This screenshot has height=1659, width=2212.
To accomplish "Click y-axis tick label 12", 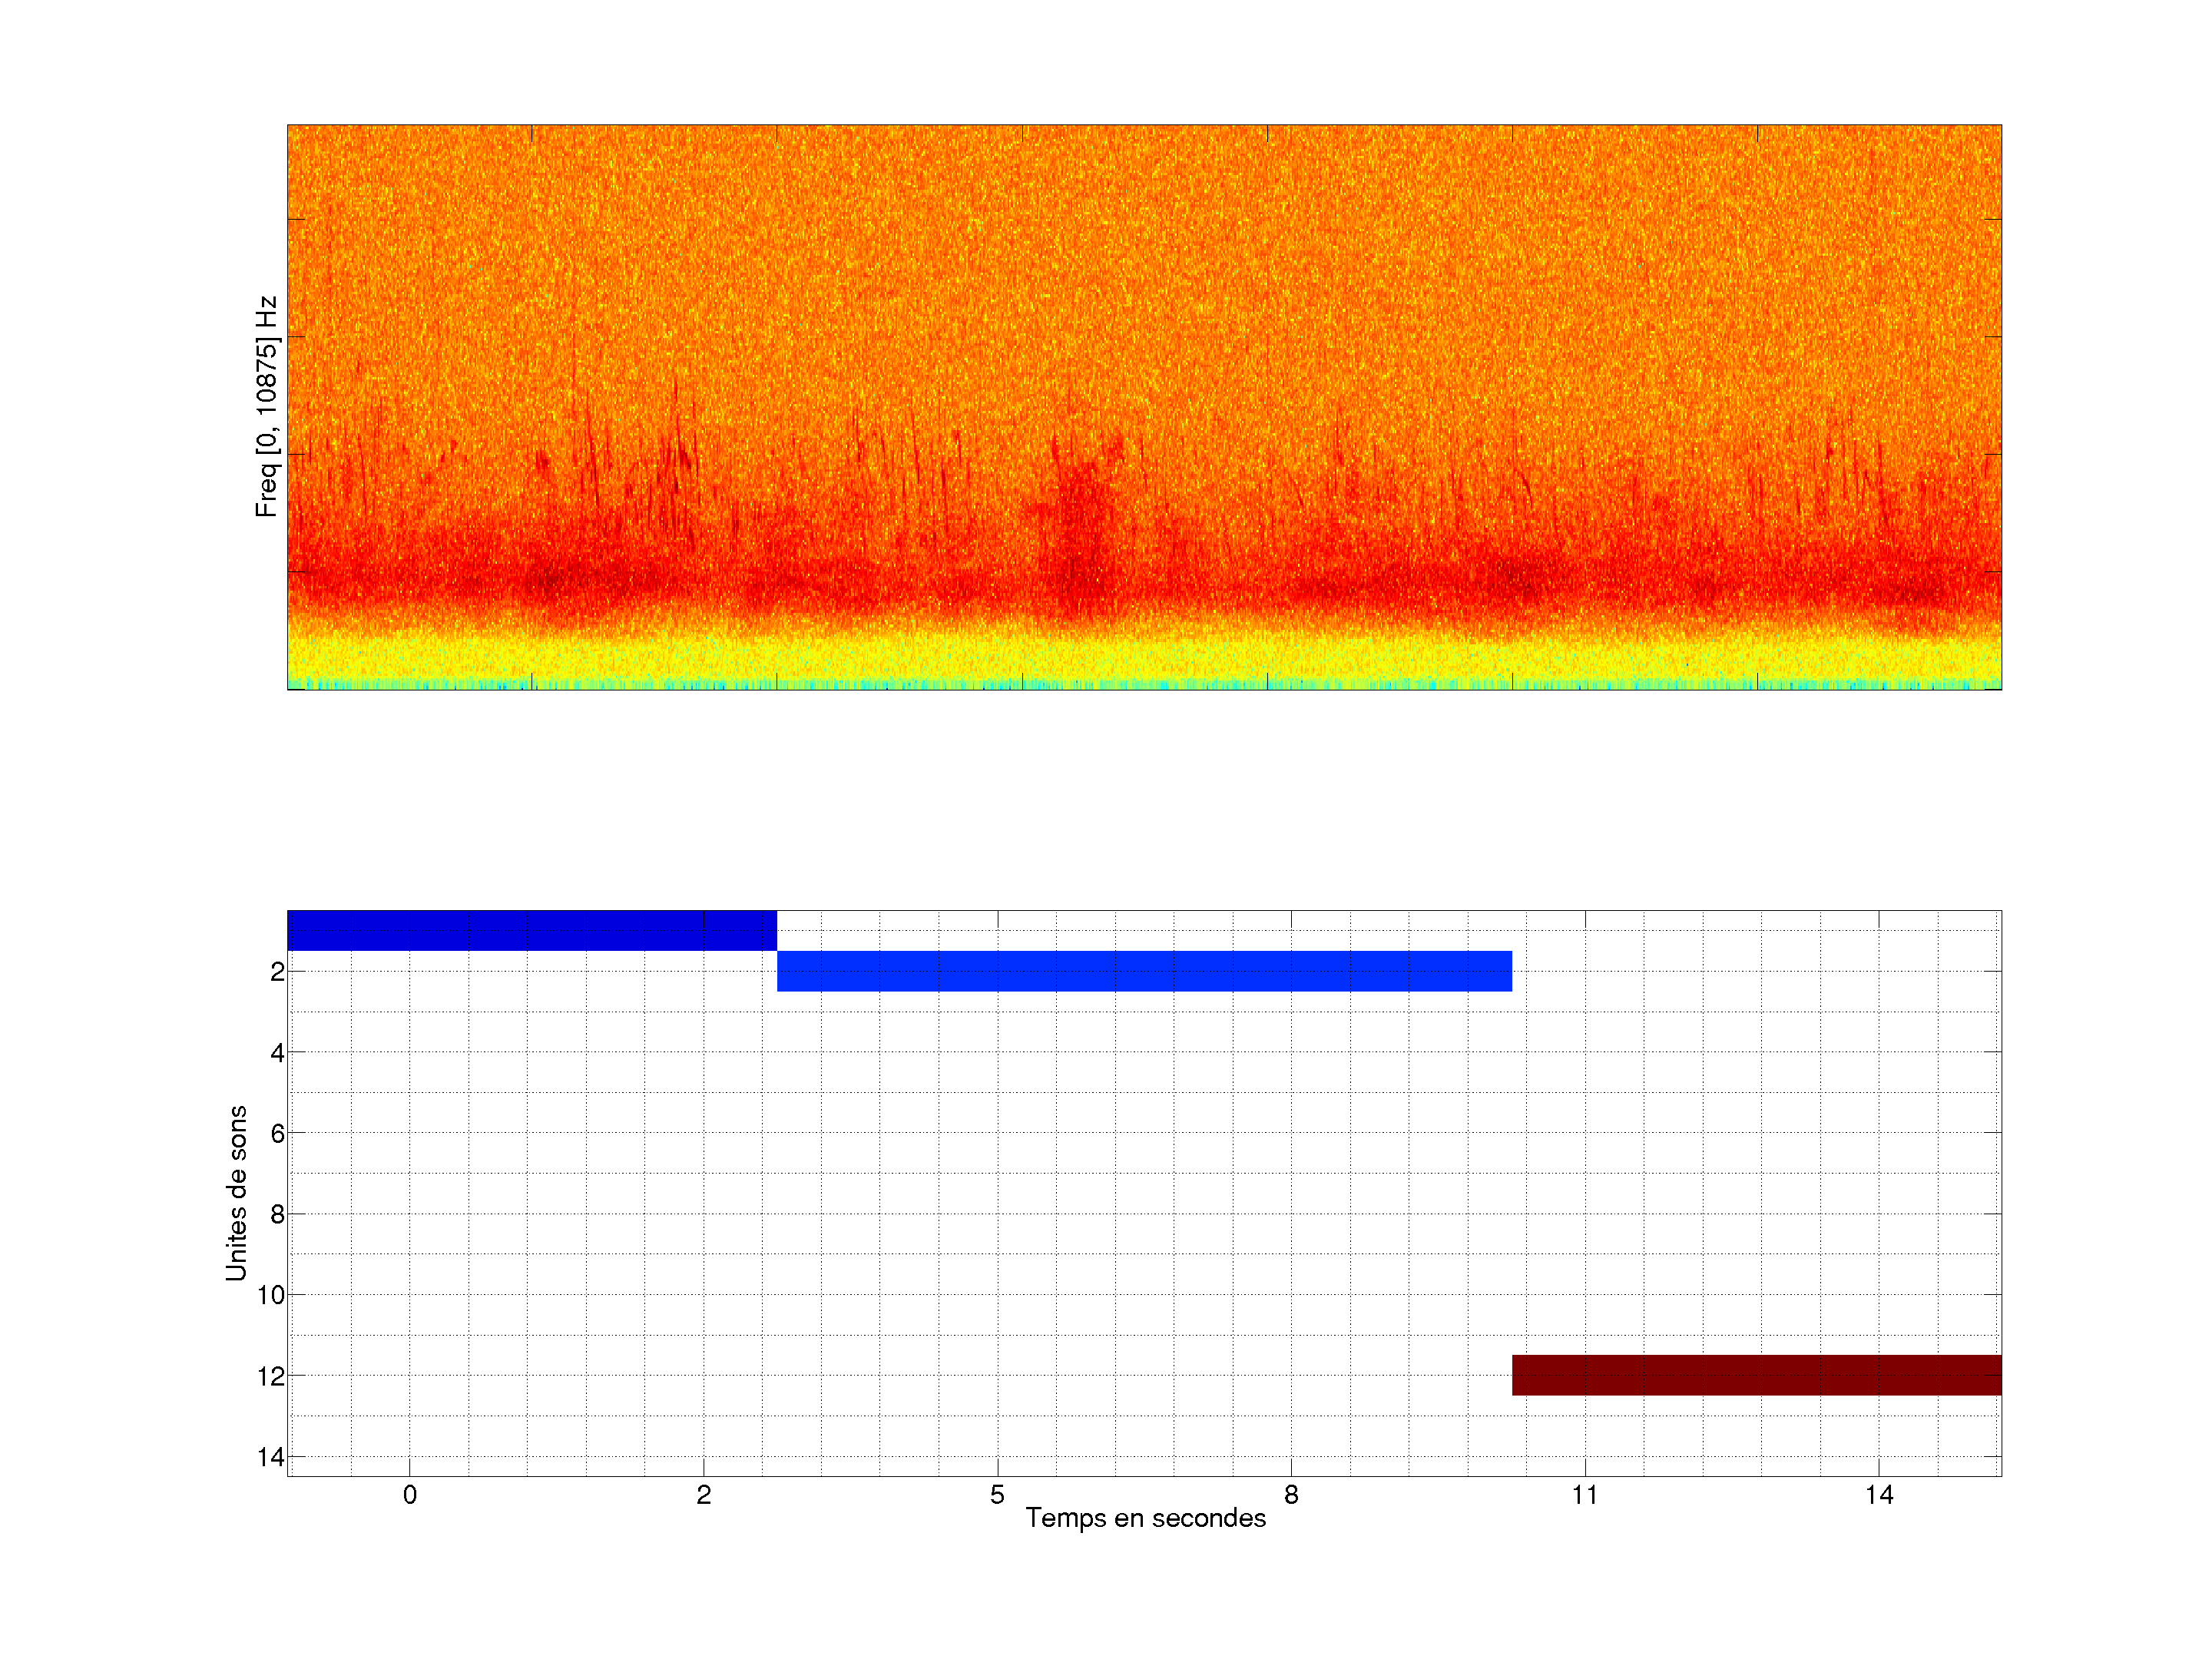I will point(271,1376).
